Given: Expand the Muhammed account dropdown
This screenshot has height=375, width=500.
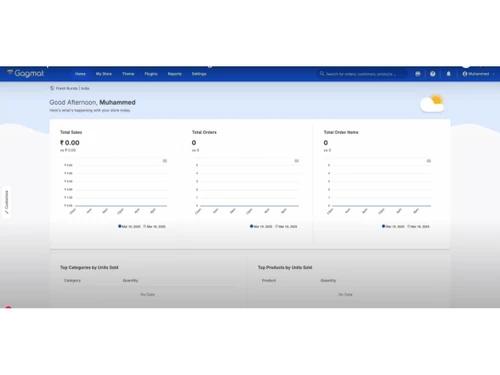Looking at the screenshot, I should [479, 74].
